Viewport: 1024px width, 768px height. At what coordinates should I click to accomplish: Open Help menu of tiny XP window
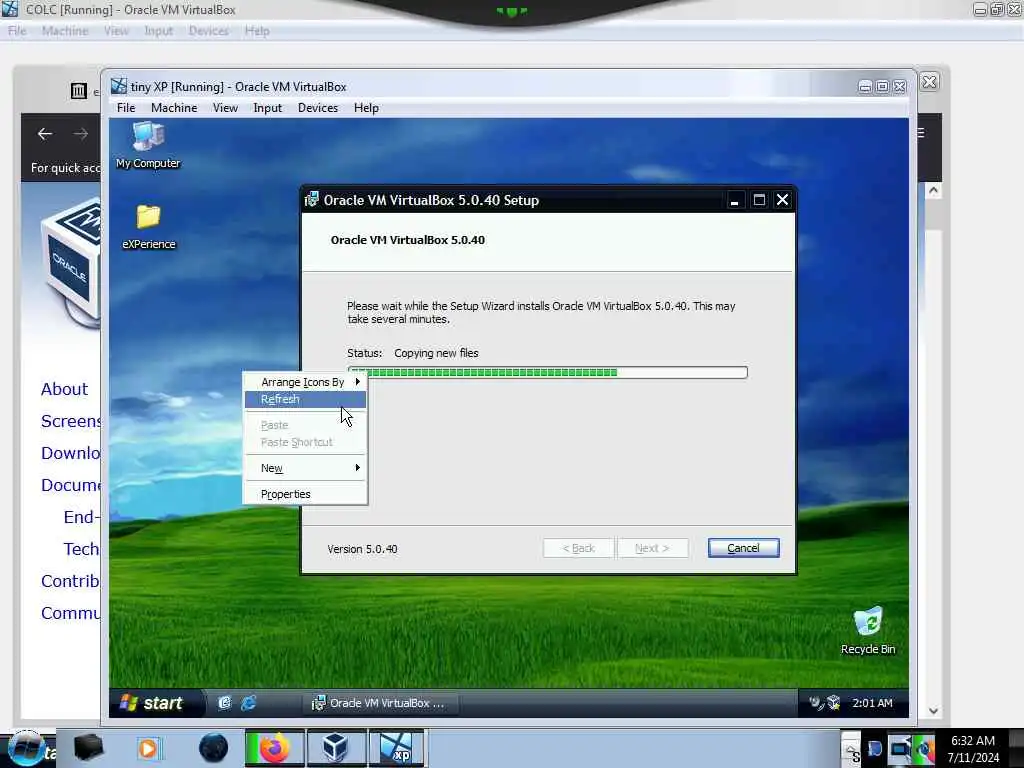coord(366,108)
